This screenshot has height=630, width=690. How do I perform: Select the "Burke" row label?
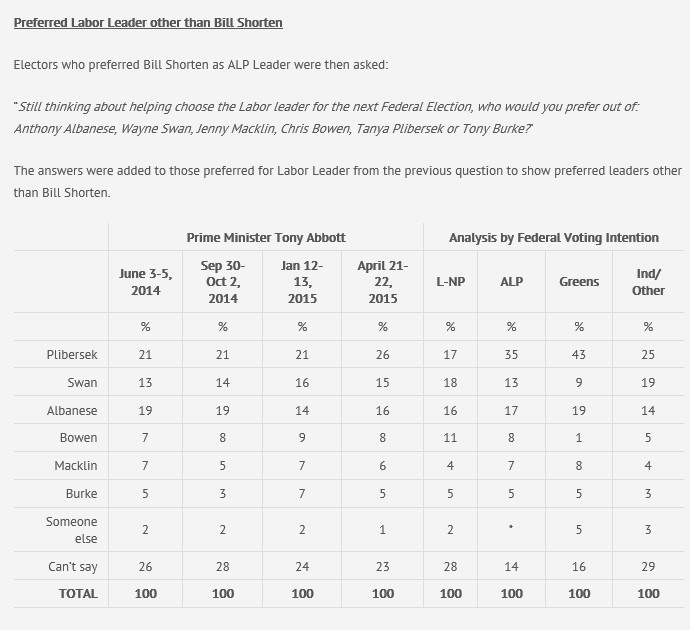click(81, 494)
